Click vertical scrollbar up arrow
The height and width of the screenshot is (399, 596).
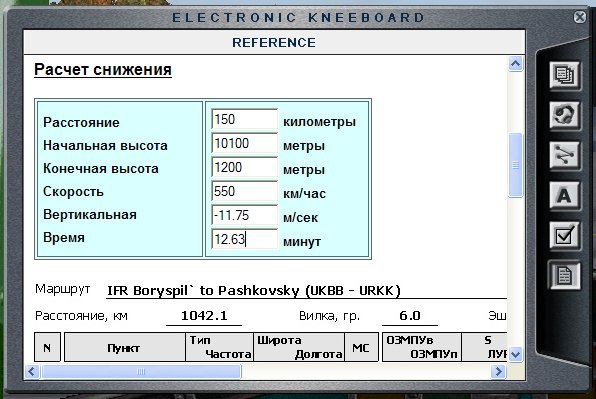pyautogui.click(x=515, y=63)
